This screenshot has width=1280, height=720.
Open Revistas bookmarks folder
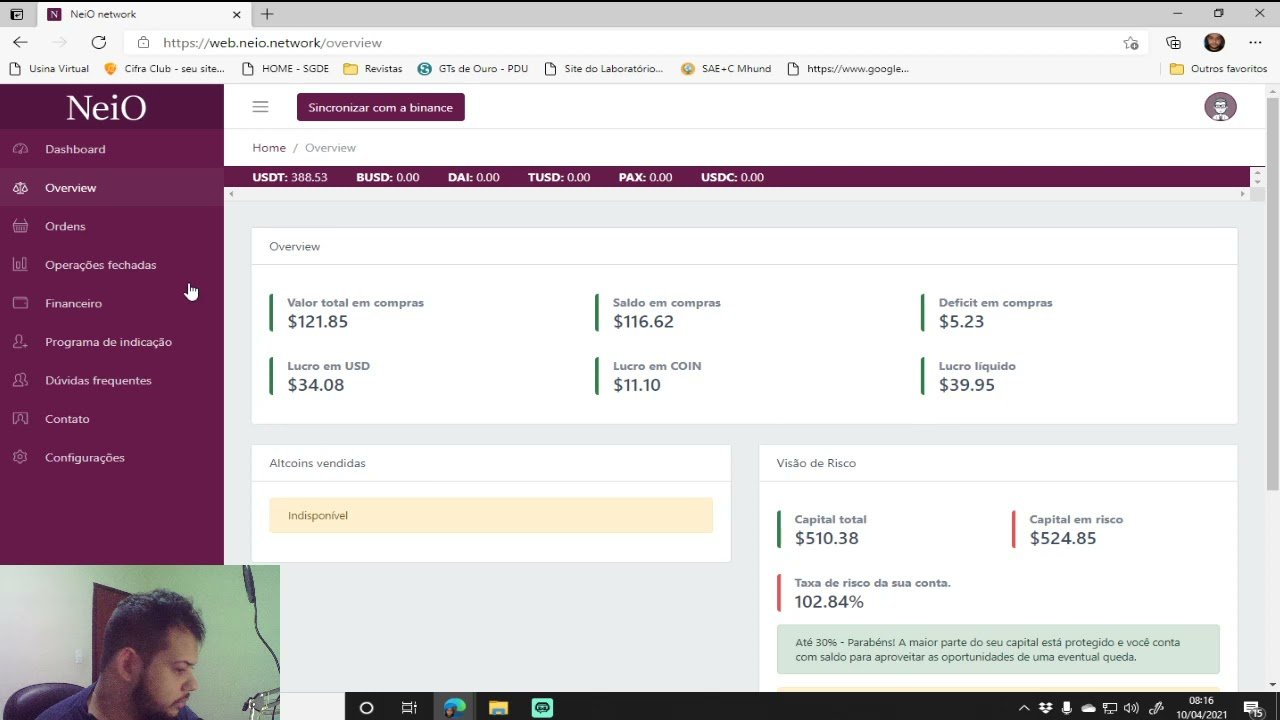(373, 69)
